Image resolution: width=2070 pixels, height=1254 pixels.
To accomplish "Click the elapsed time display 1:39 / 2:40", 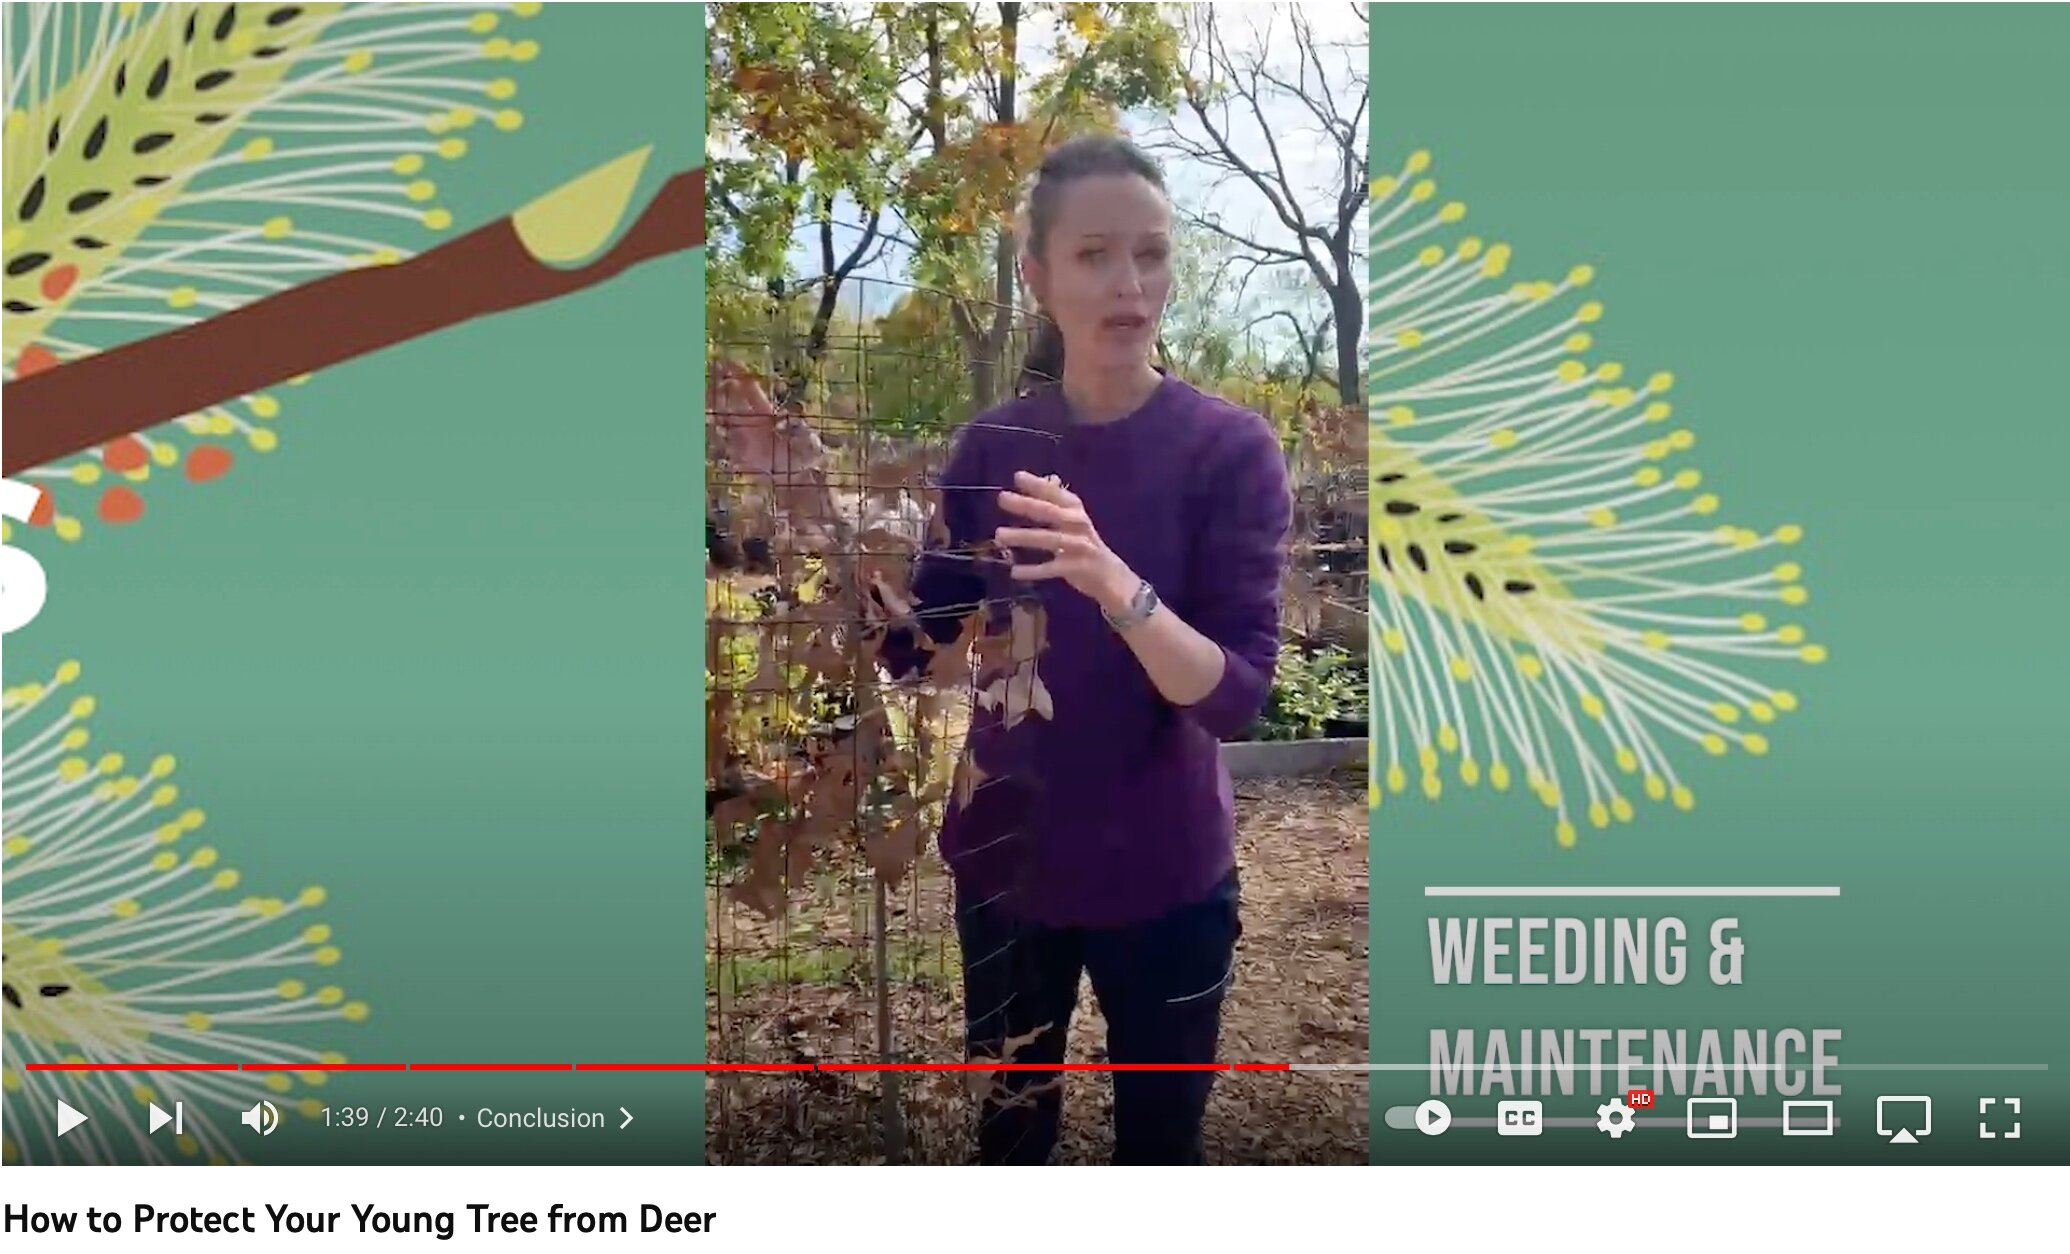I will pyautogui.click(x=381, y=1117).
